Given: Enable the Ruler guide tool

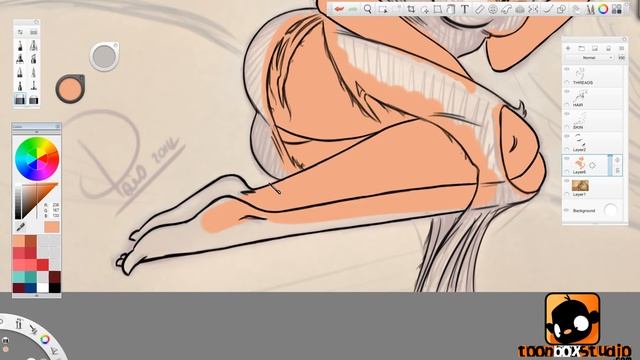Looking at the screenshot, I should [x=479, y=9].
